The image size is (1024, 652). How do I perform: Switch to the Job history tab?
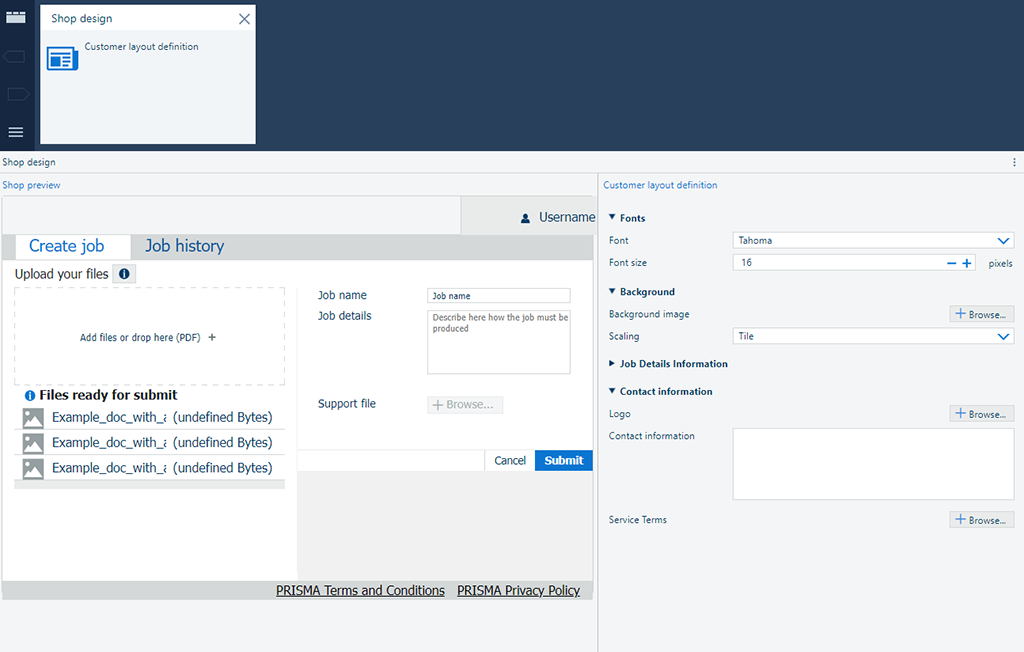click(184, 246)
